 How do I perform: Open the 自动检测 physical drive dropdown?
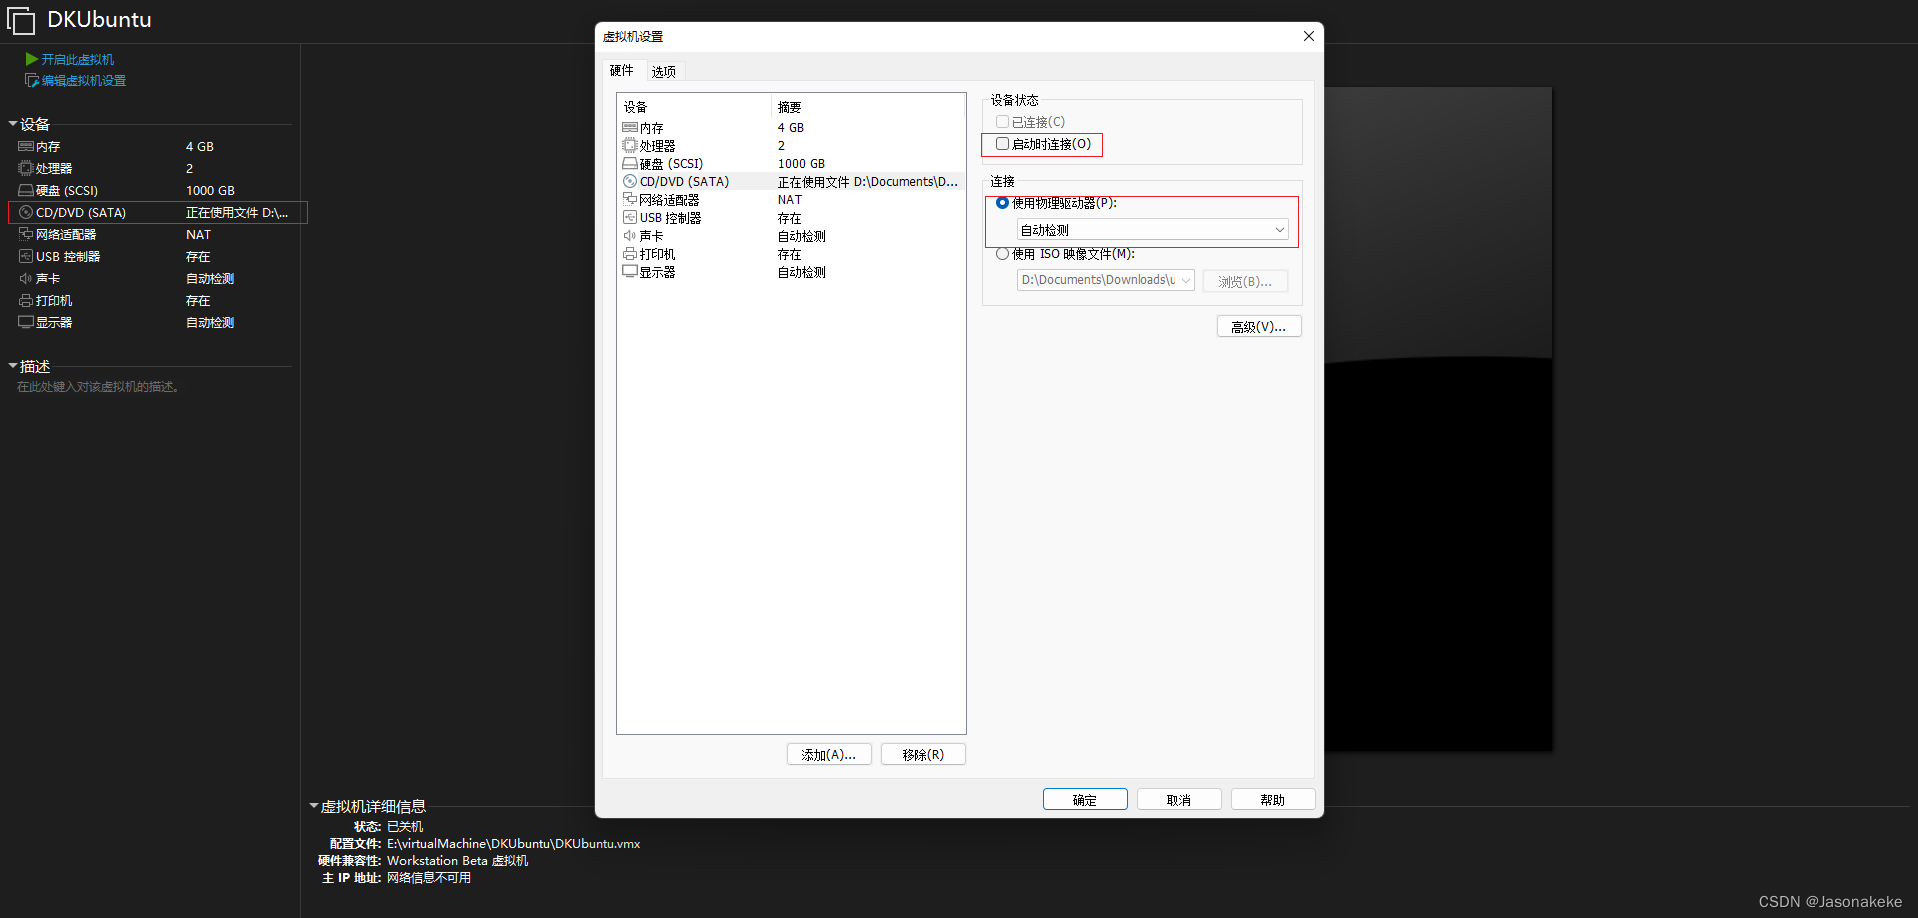pos(1153,230)
